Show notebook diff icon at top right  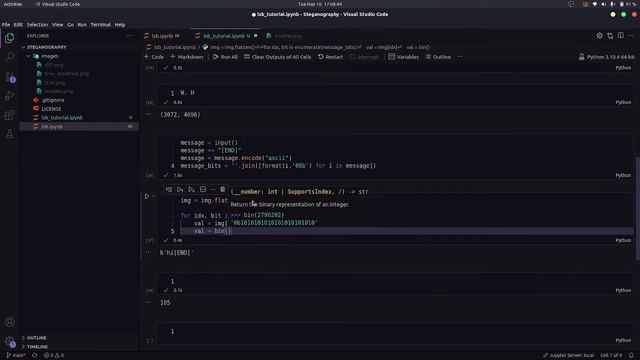(610, 36)
